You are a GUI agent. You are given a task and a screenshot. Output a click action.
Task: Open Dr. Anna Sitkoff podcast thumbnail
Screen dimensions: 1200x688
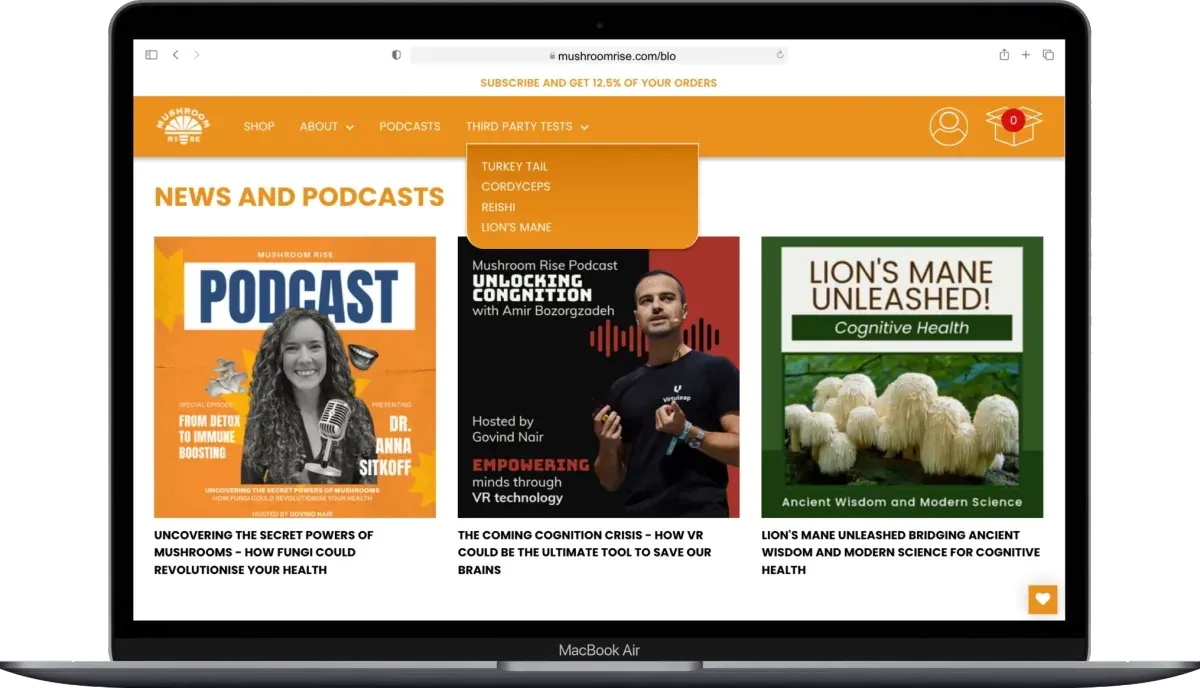coord(295,377)
